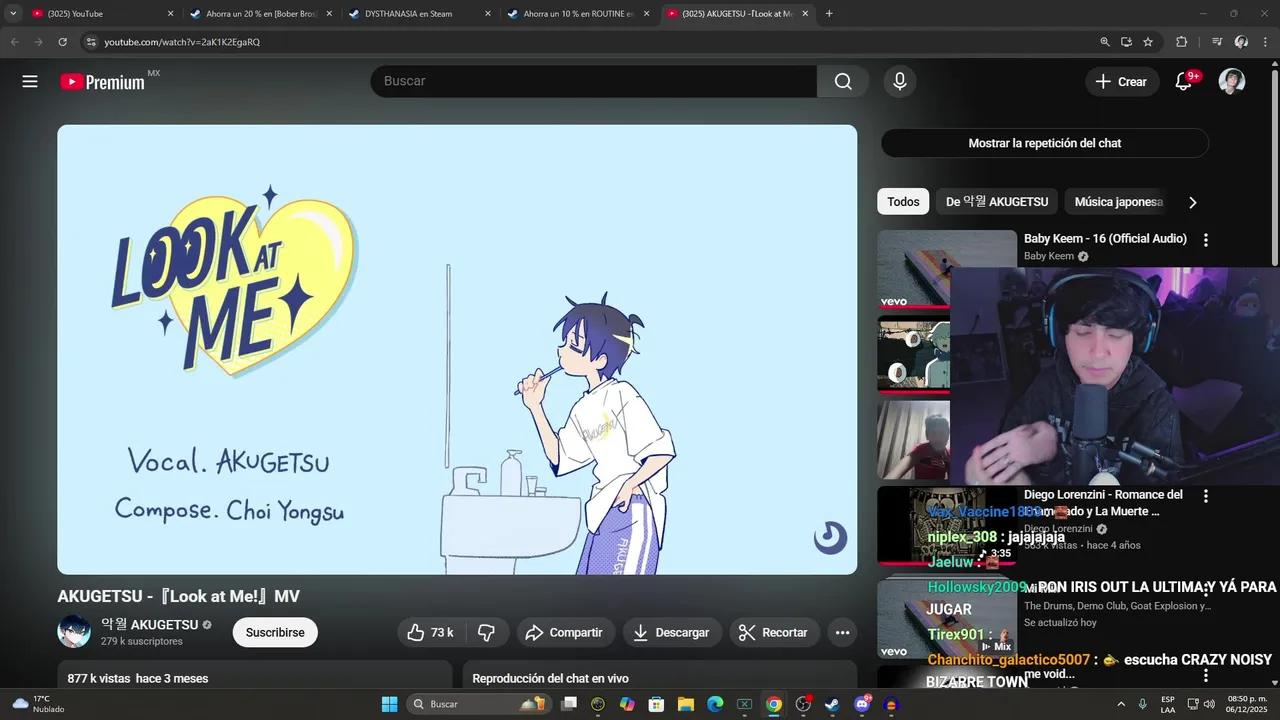Viewport: 1280px width, 720px height.
Task: Go back in browser history
Action: 14,42
